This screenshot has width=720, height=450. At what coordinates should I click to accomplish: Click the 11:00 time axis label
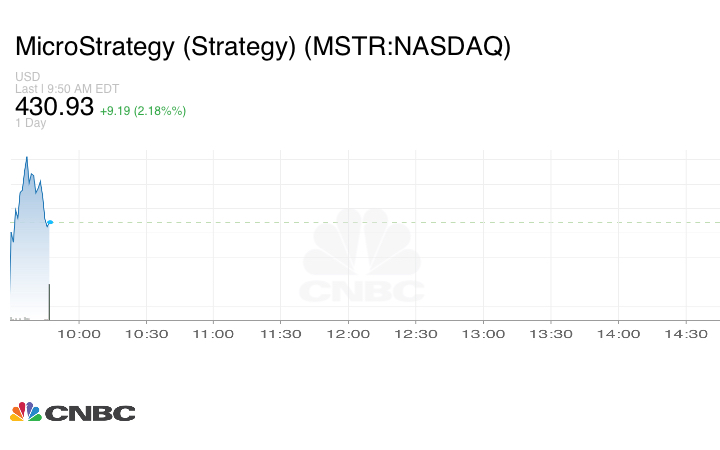point(213,334)
